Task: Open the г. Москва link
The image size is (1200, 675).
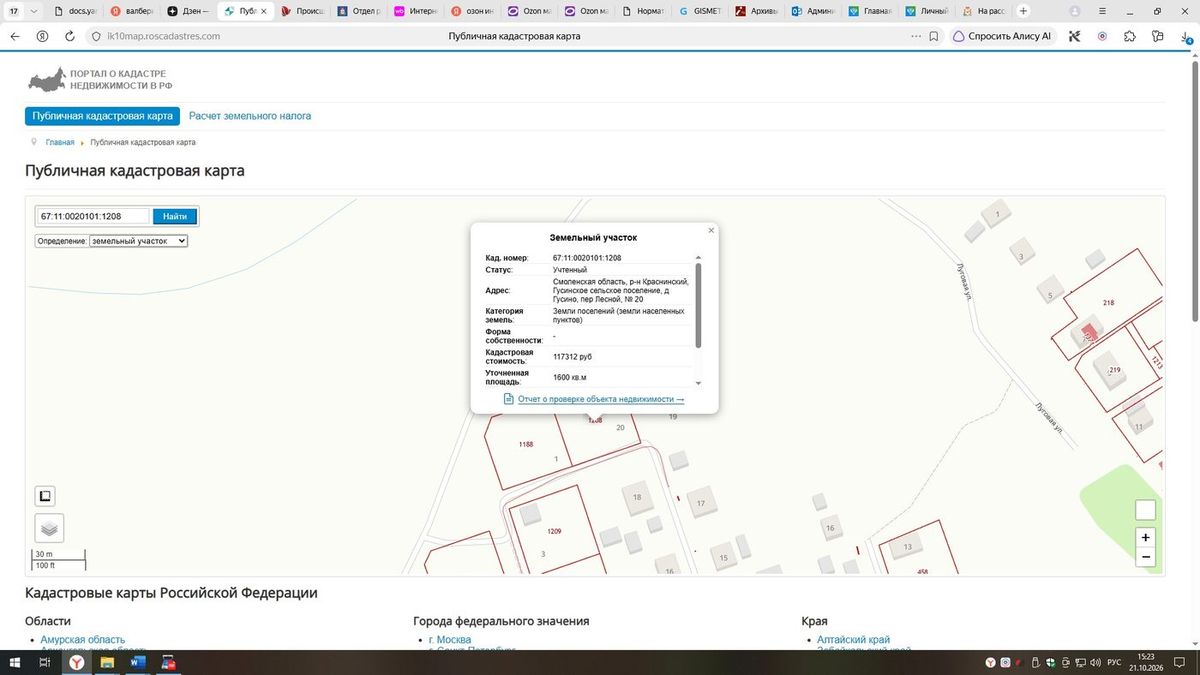Action: pyautogui.click(x=450, y=640)
